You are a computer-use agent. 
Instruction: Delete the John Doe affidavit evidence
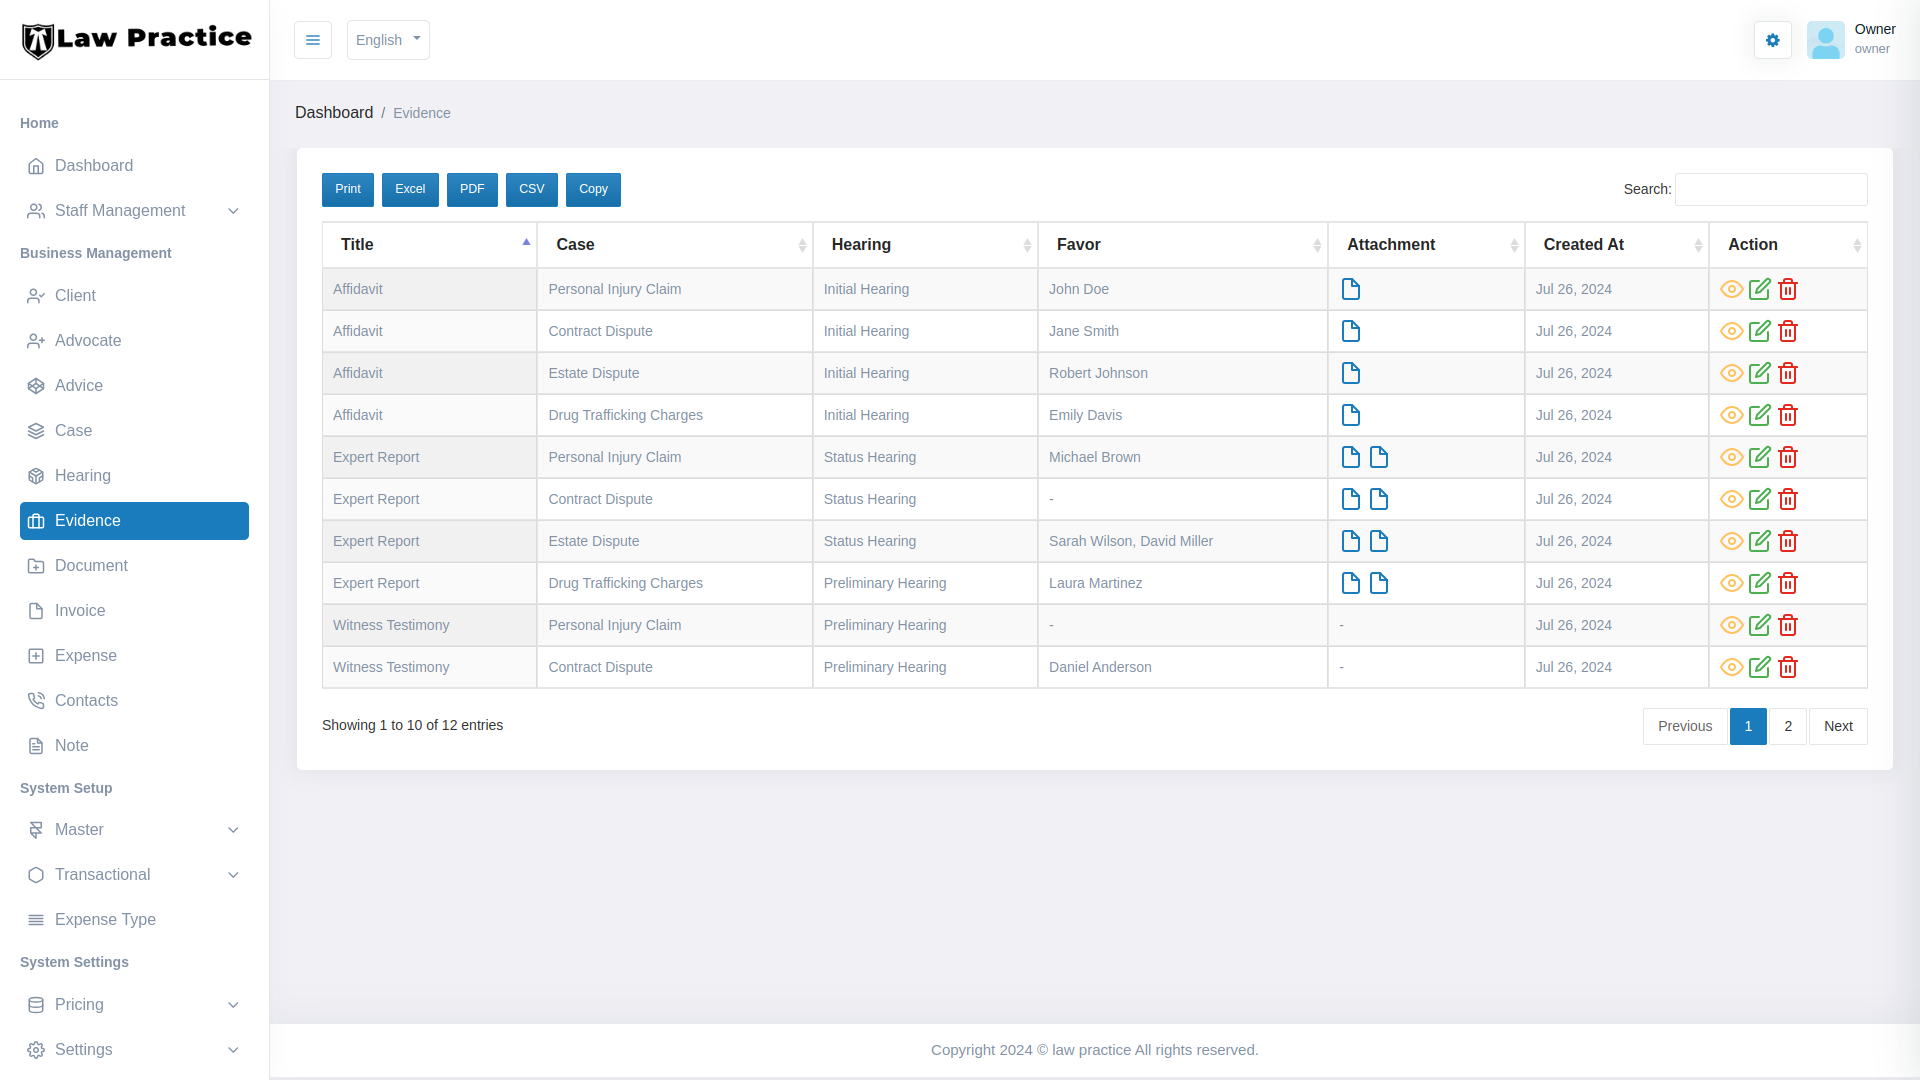(1788, 289)
